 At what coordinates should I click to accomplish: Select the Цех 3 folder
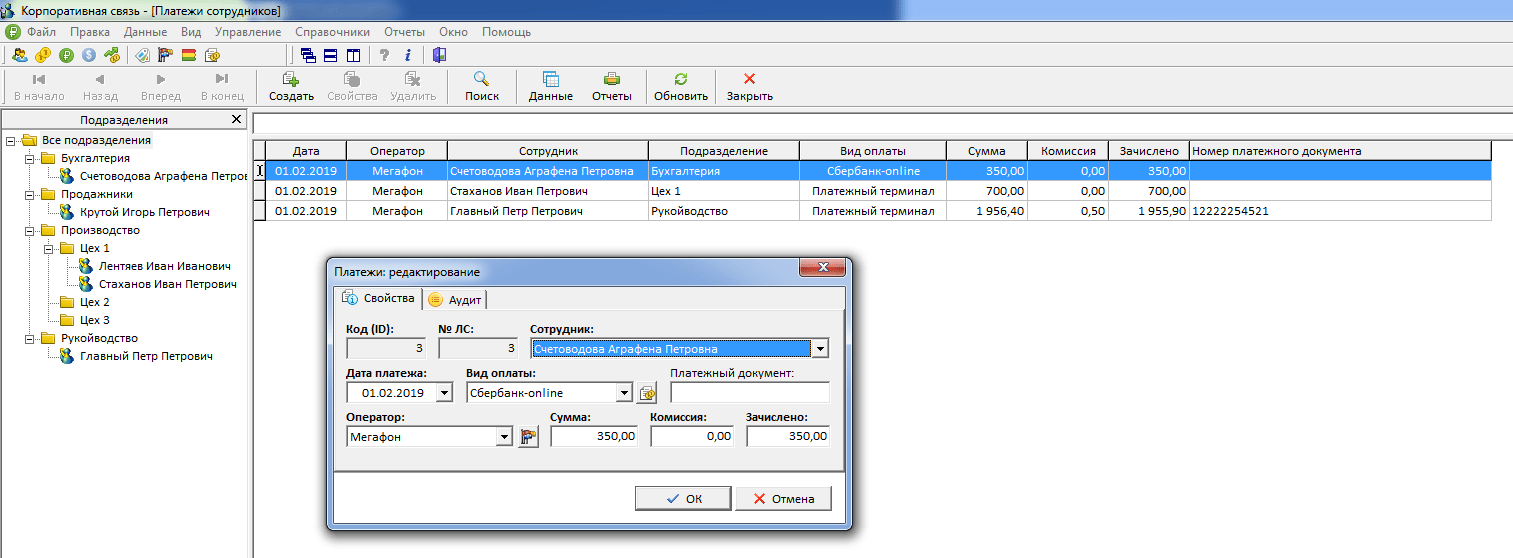(x=94, y=320)
